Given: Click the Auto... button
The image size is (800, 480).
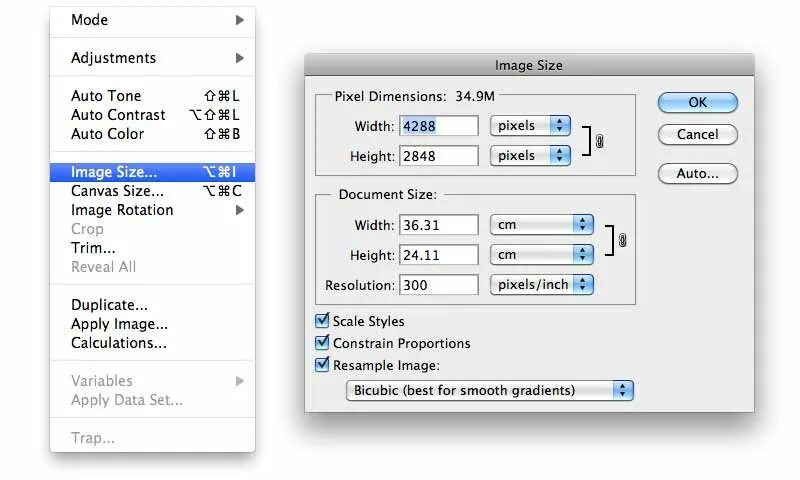Looking at the screenshot, I should [697, 173].
